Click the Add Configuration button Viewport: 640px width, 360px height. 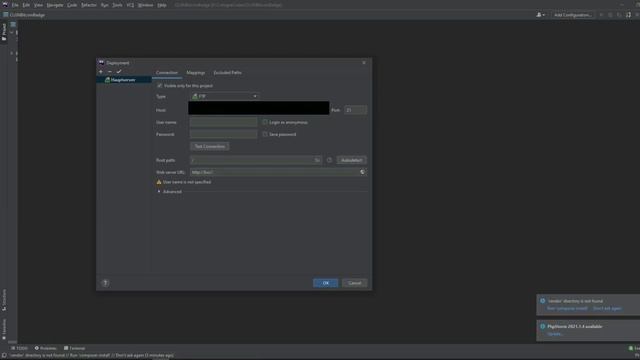tap(573, 15)
